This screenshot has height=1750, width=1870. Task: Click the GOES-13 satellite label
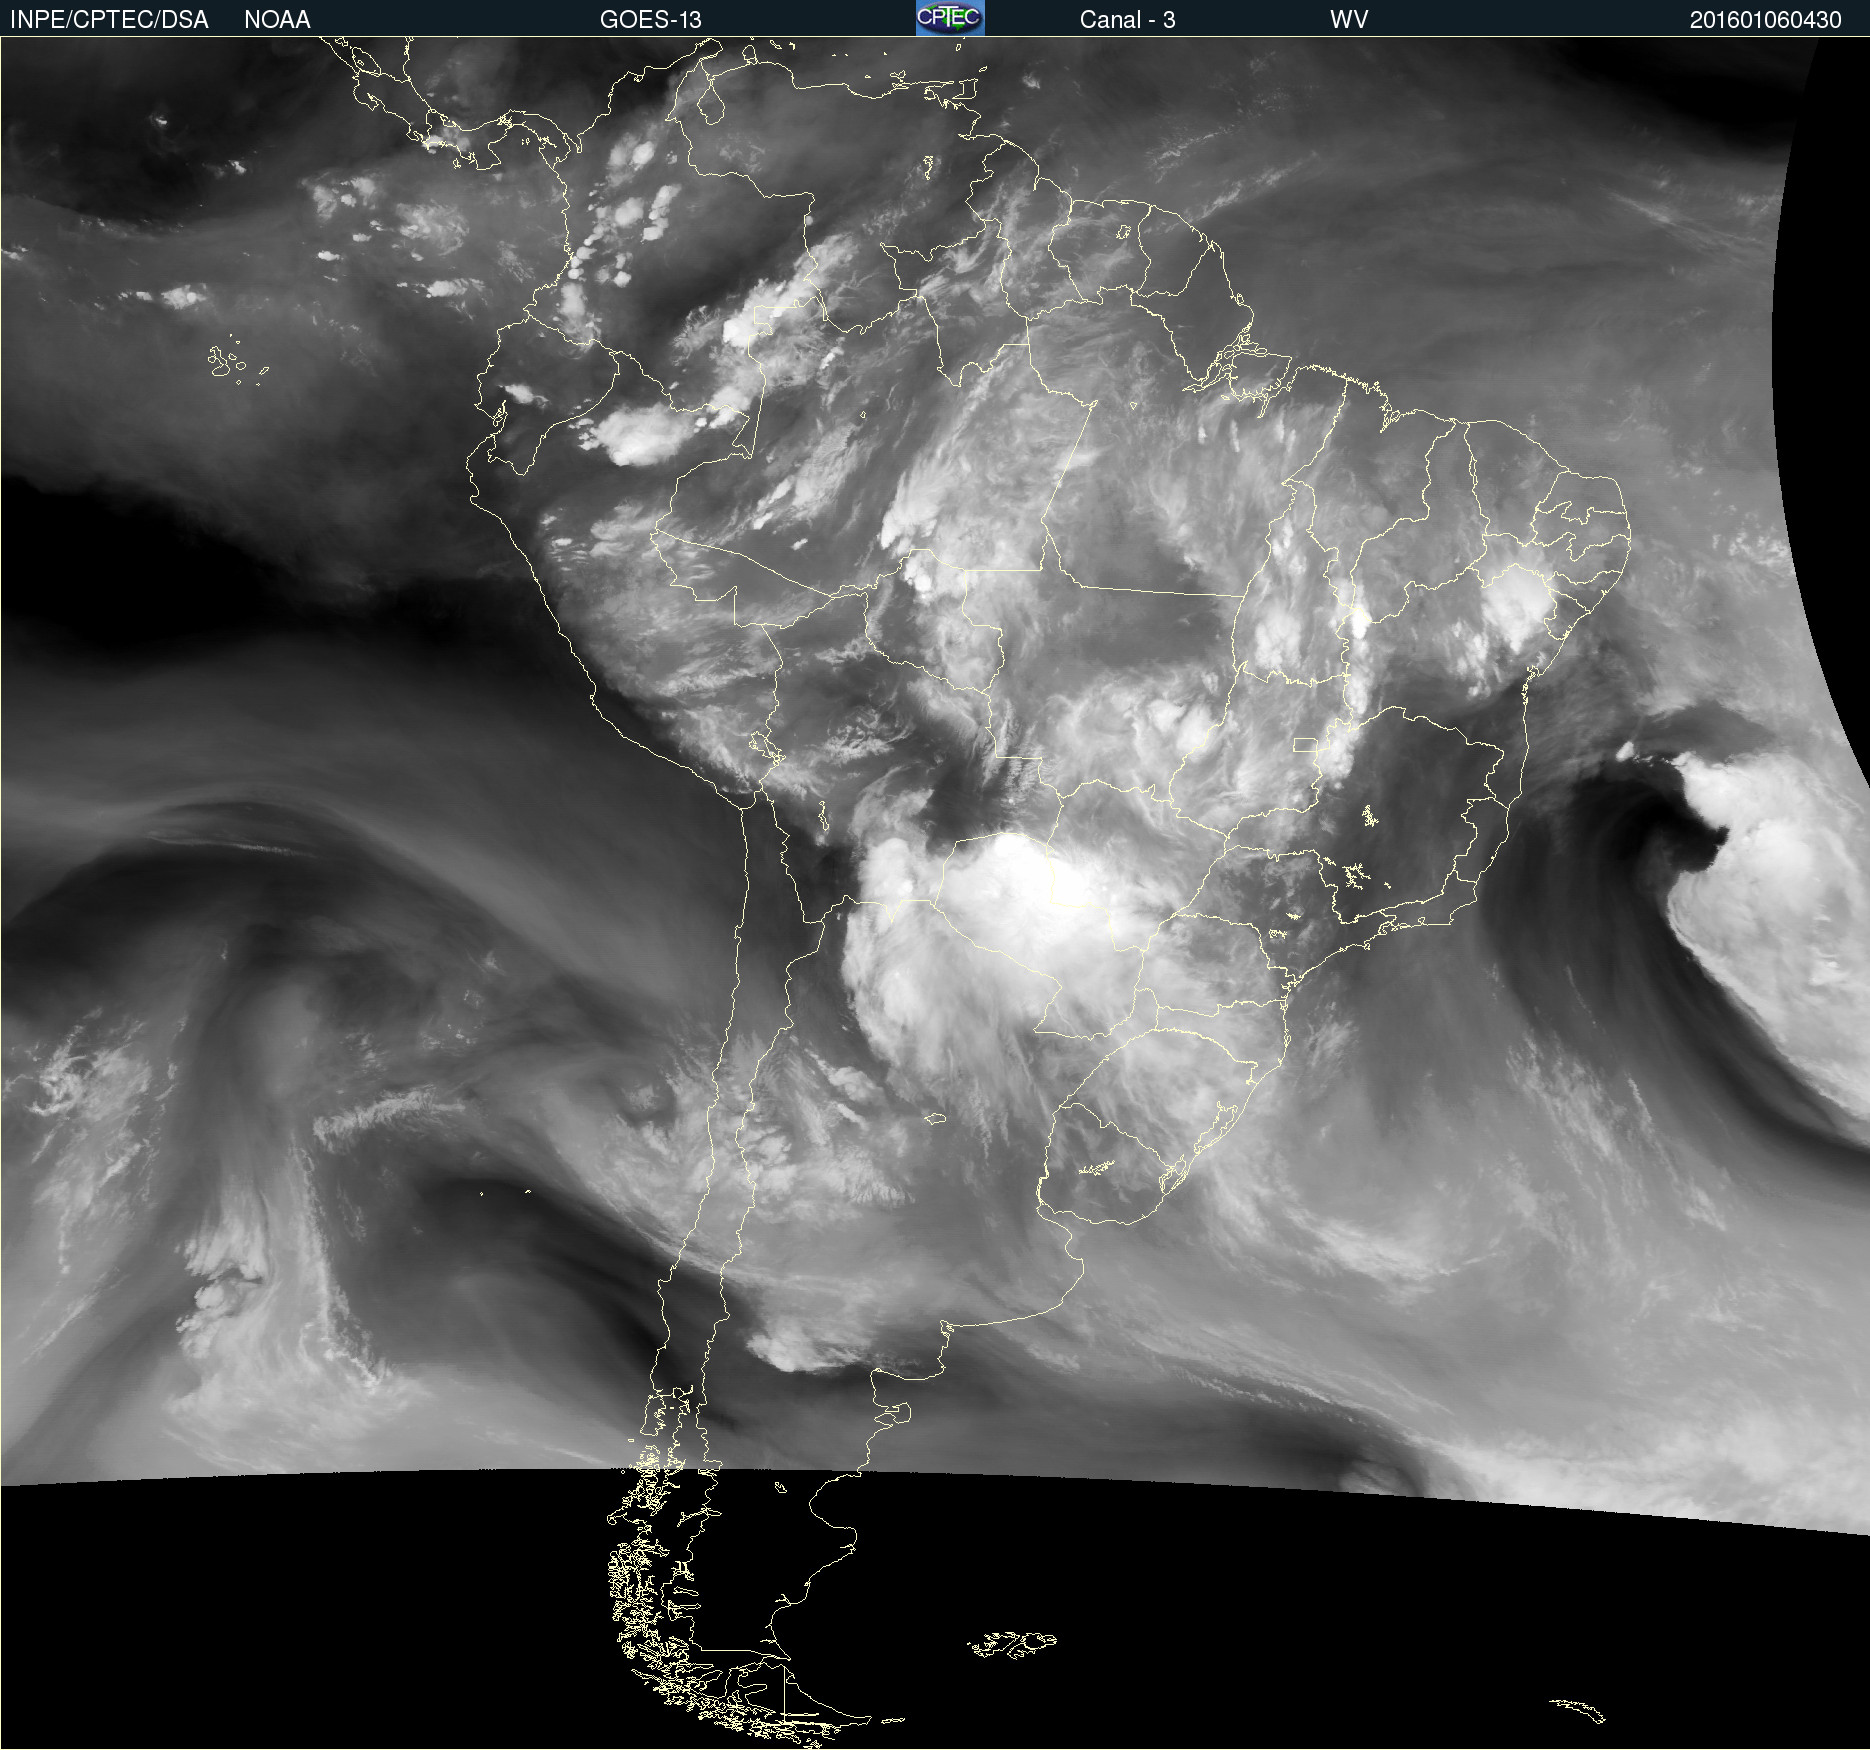point(651,20)
